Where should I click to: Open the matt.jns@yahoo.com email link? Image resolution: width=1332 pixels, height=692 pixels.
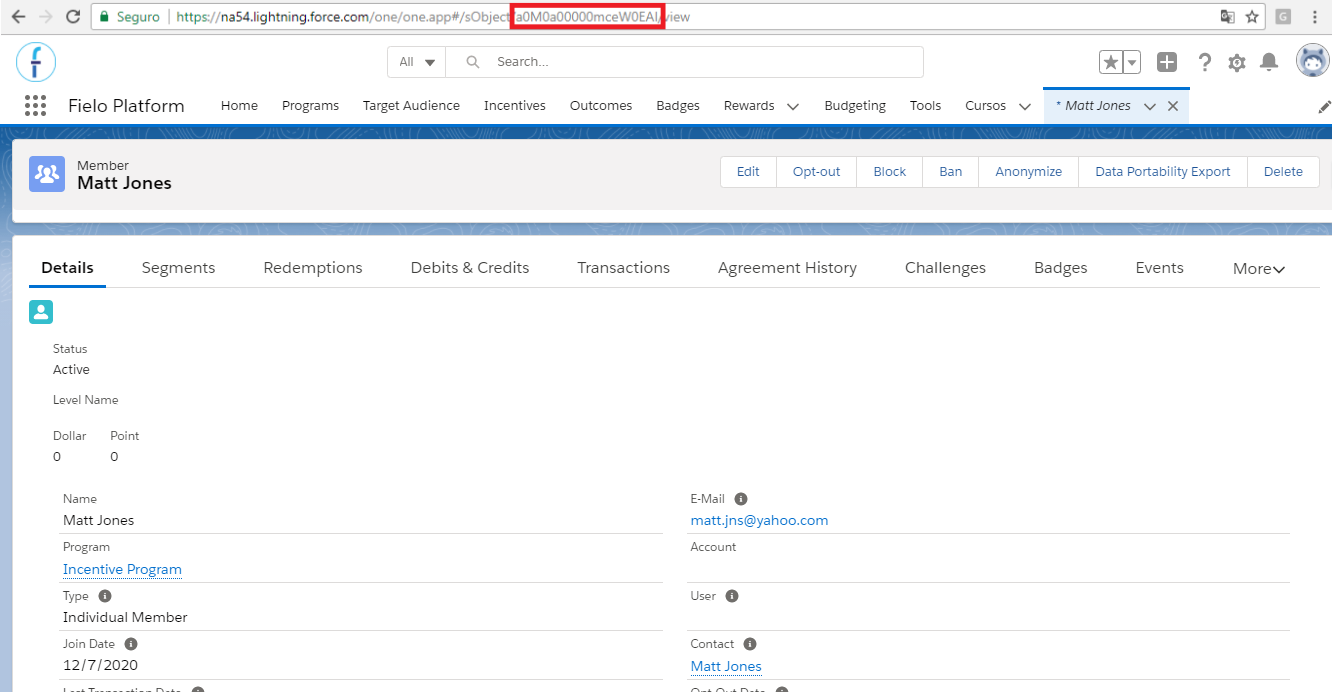tap(759, 520)
